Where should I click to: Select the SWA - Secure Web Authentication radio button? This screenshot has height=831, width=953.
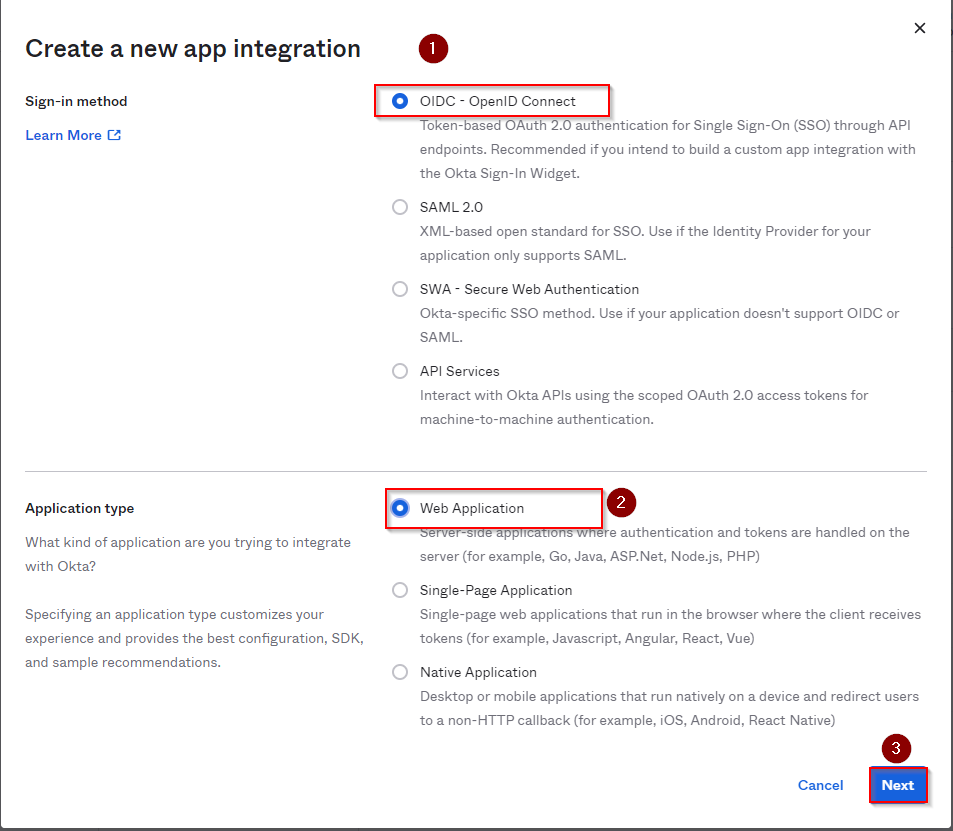click(400, 289)
